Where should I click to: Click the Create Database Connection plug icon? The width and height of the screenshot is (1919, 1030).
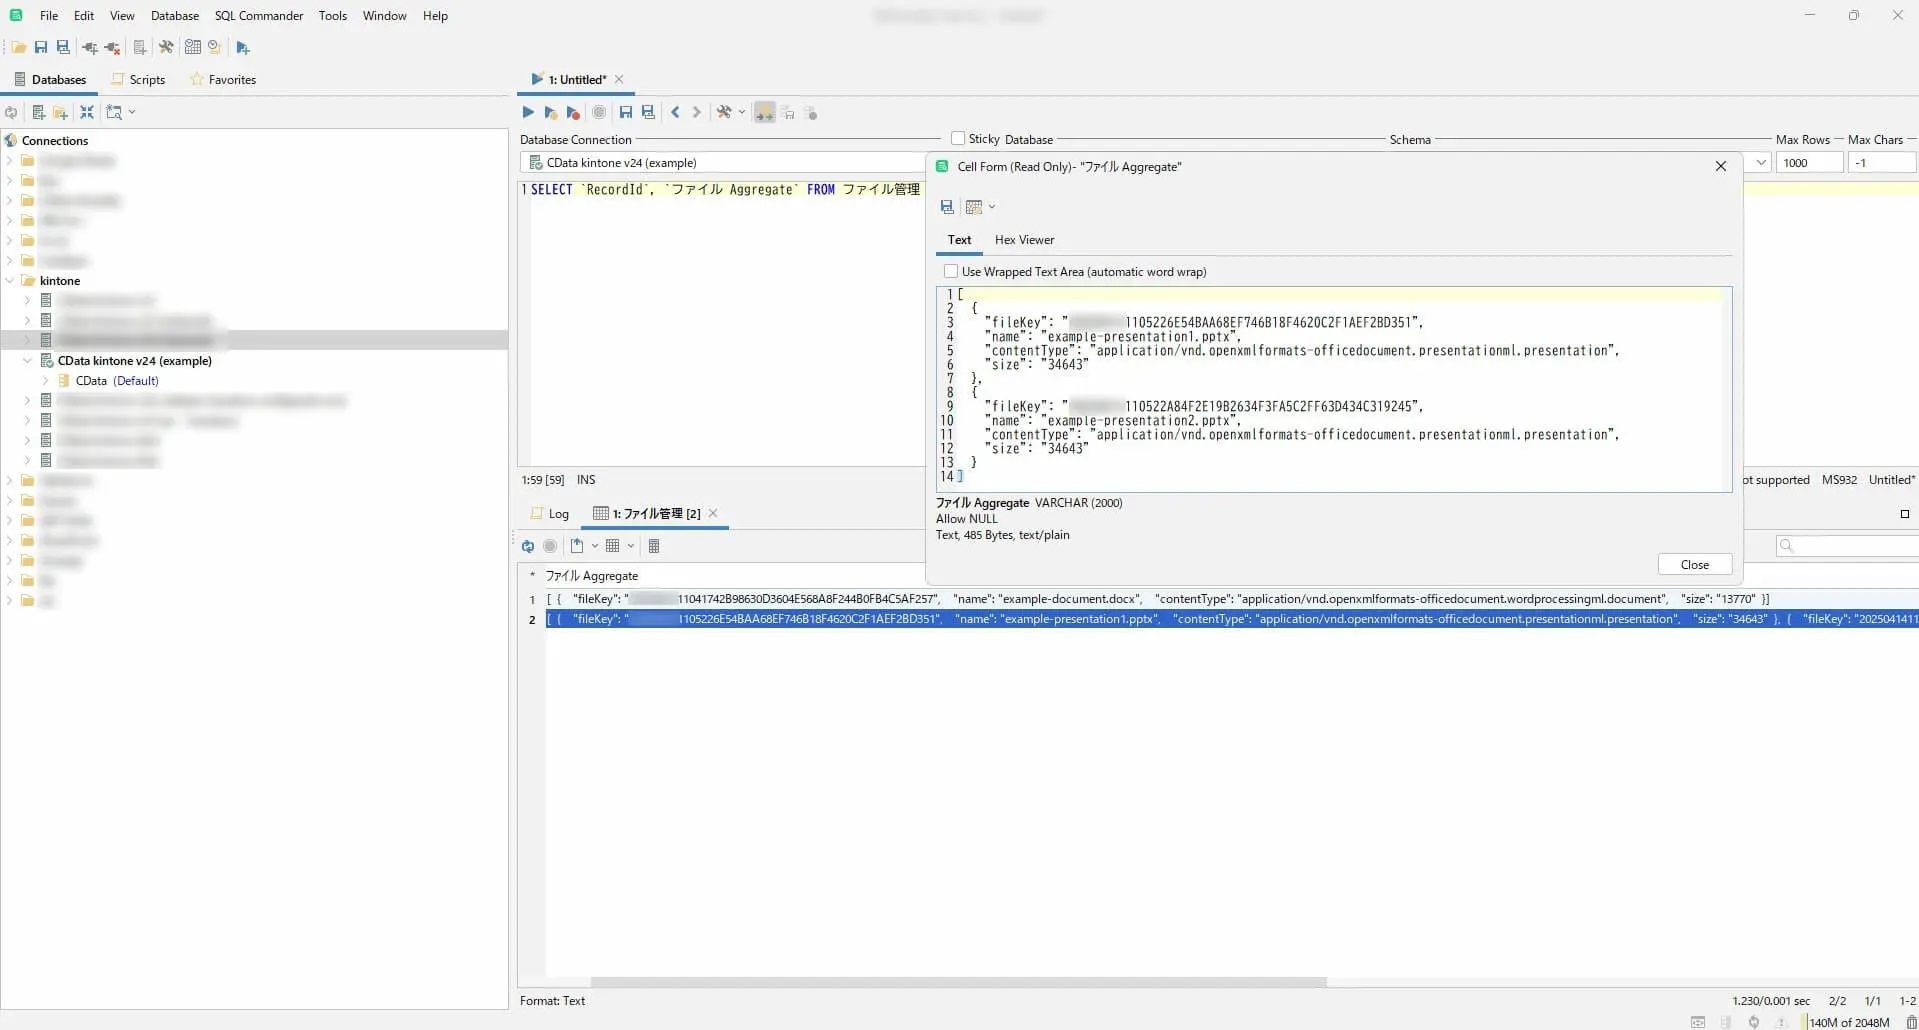point(90,47)
